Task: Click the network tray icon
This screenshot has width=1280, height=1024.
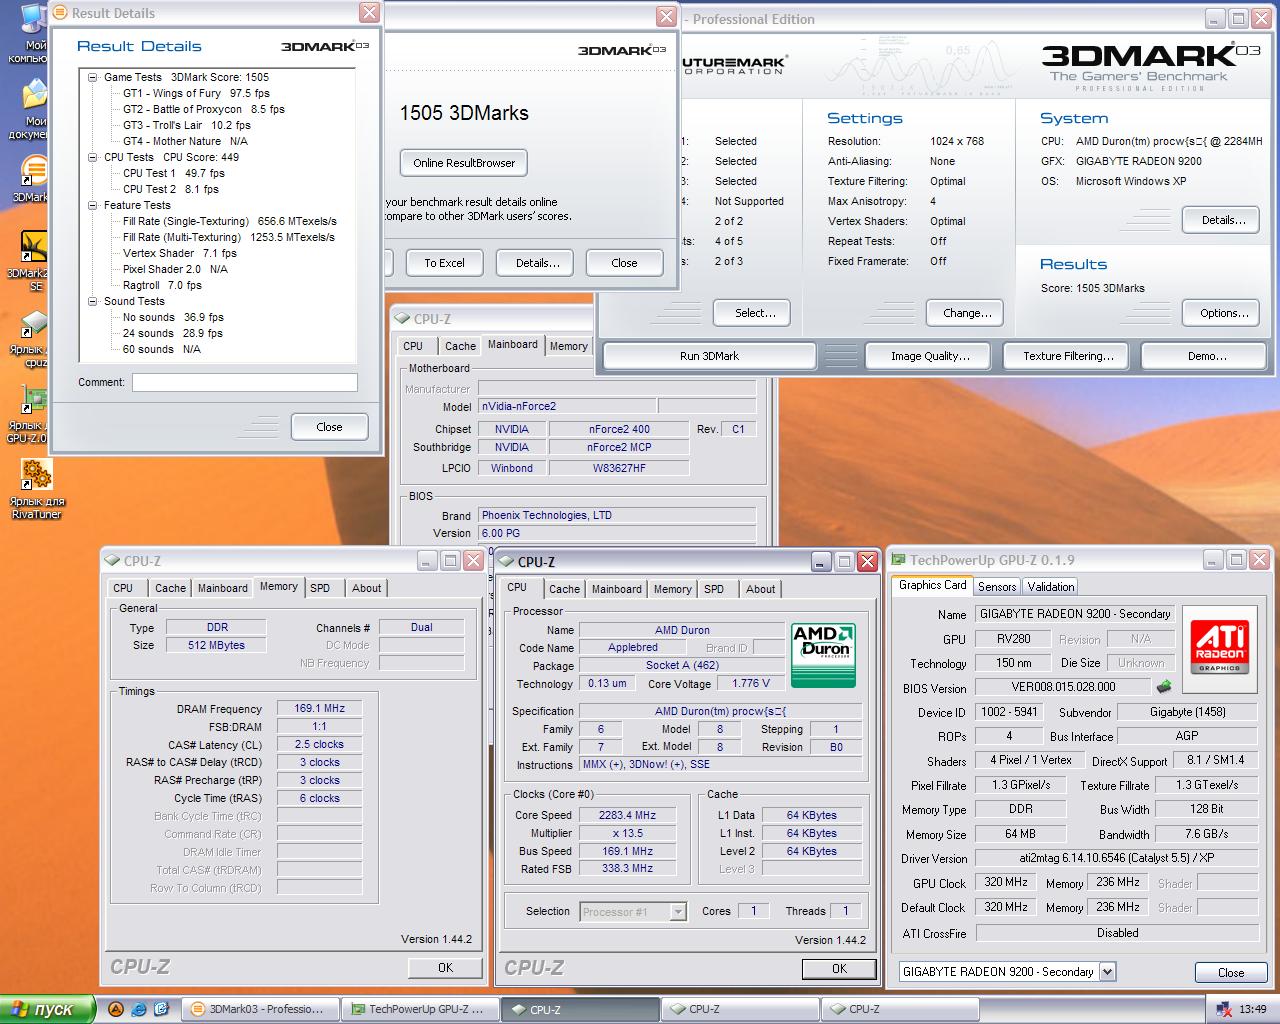Action: [1224, 1009]
